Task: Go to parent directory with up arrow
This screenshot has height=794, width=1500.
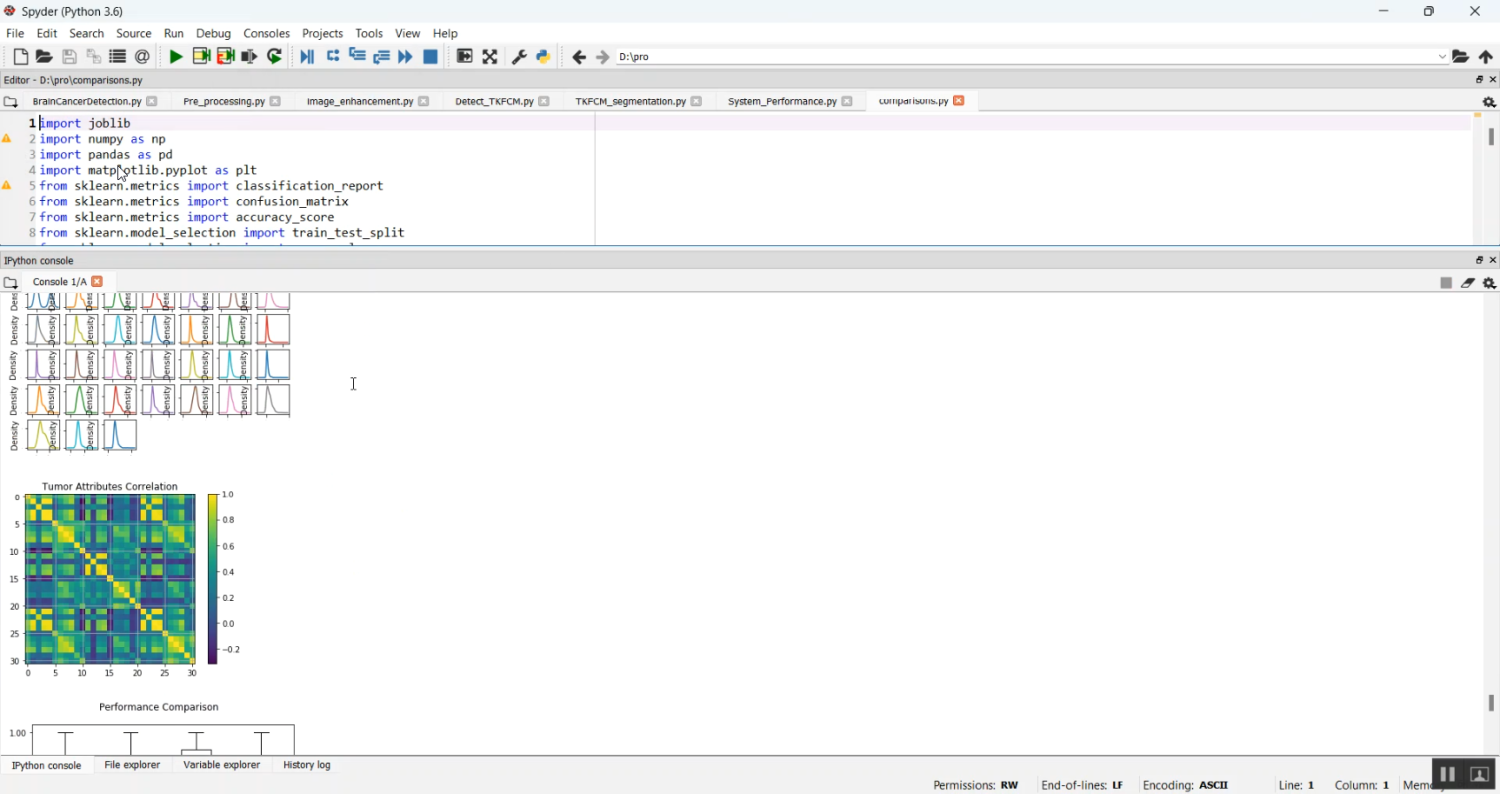Action: 1486,57
